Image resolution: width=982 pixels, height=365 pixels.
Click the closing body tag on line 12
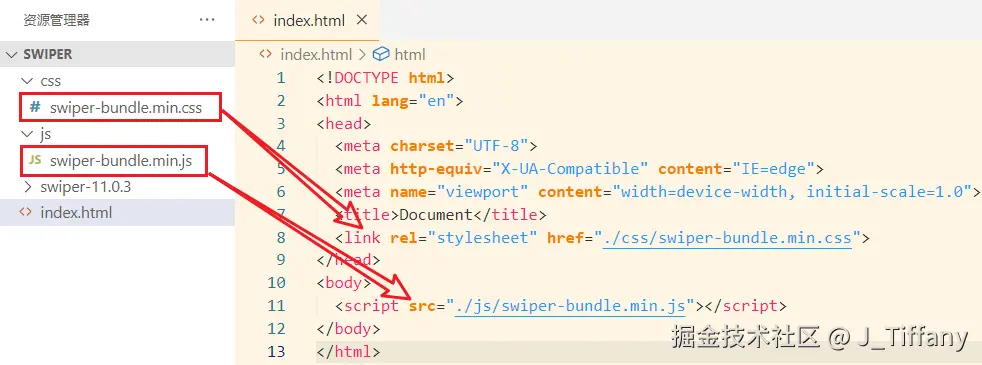pyautogui.click(x=348, y=329)
